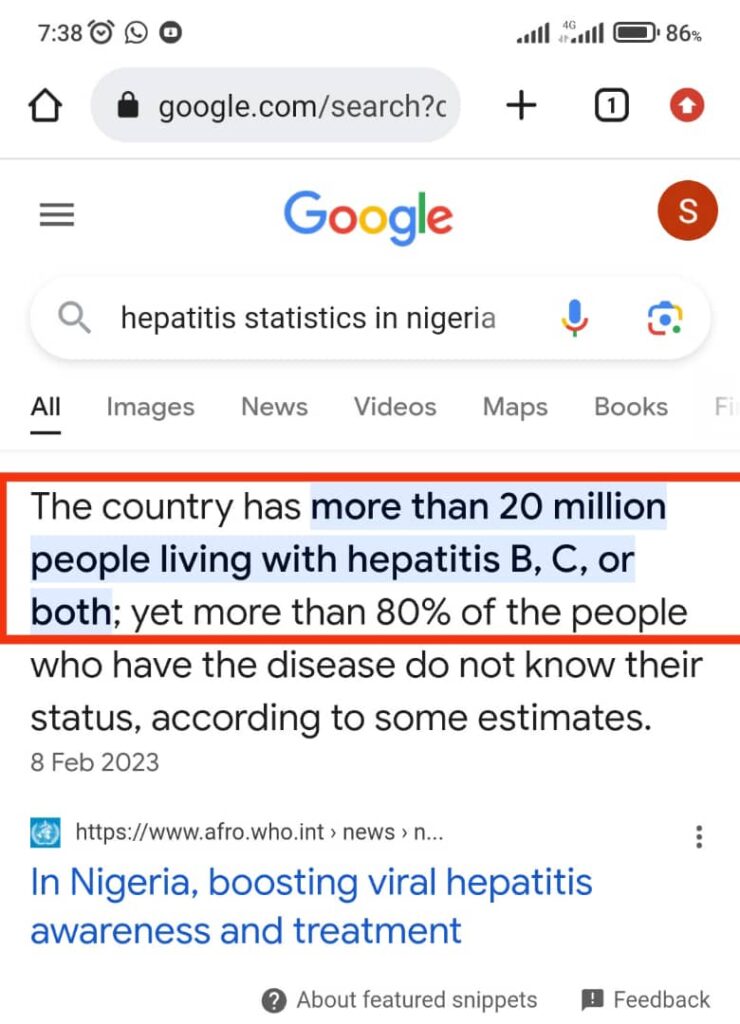740x1024 pixels.
Task: Open result options three-dot menu
Action: pos(699,836)
